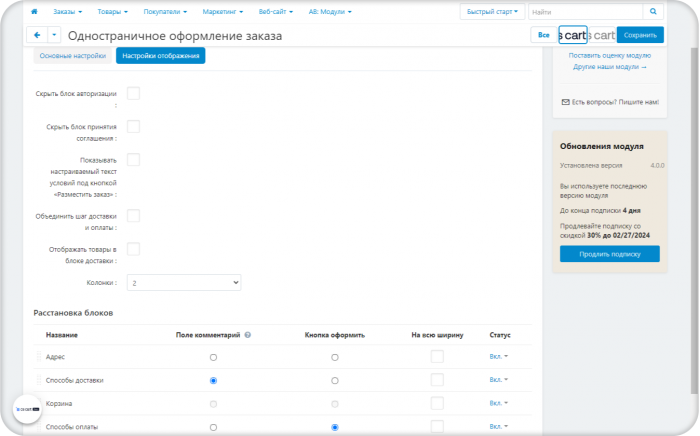Screen dimensions: 700x436
Task: Toggle Объединить шаг доставки и оплаты checkbox
Action: pyautogui.click(x=133, y=216)
